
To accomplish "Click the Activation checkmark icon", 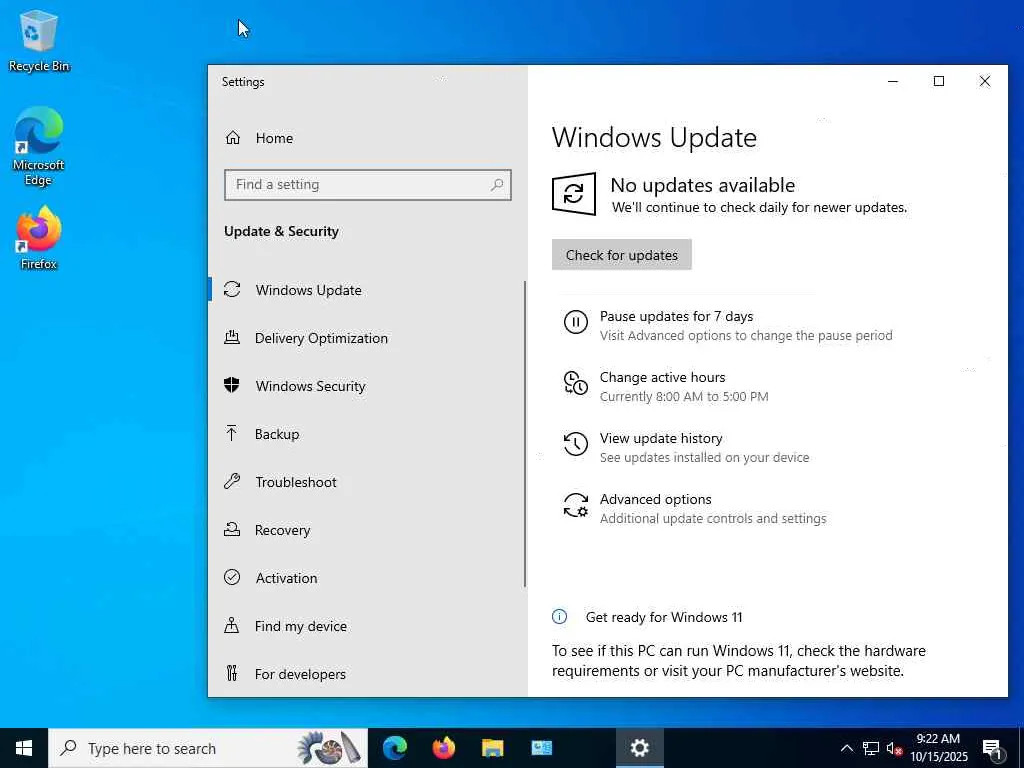I will (232, 577).
